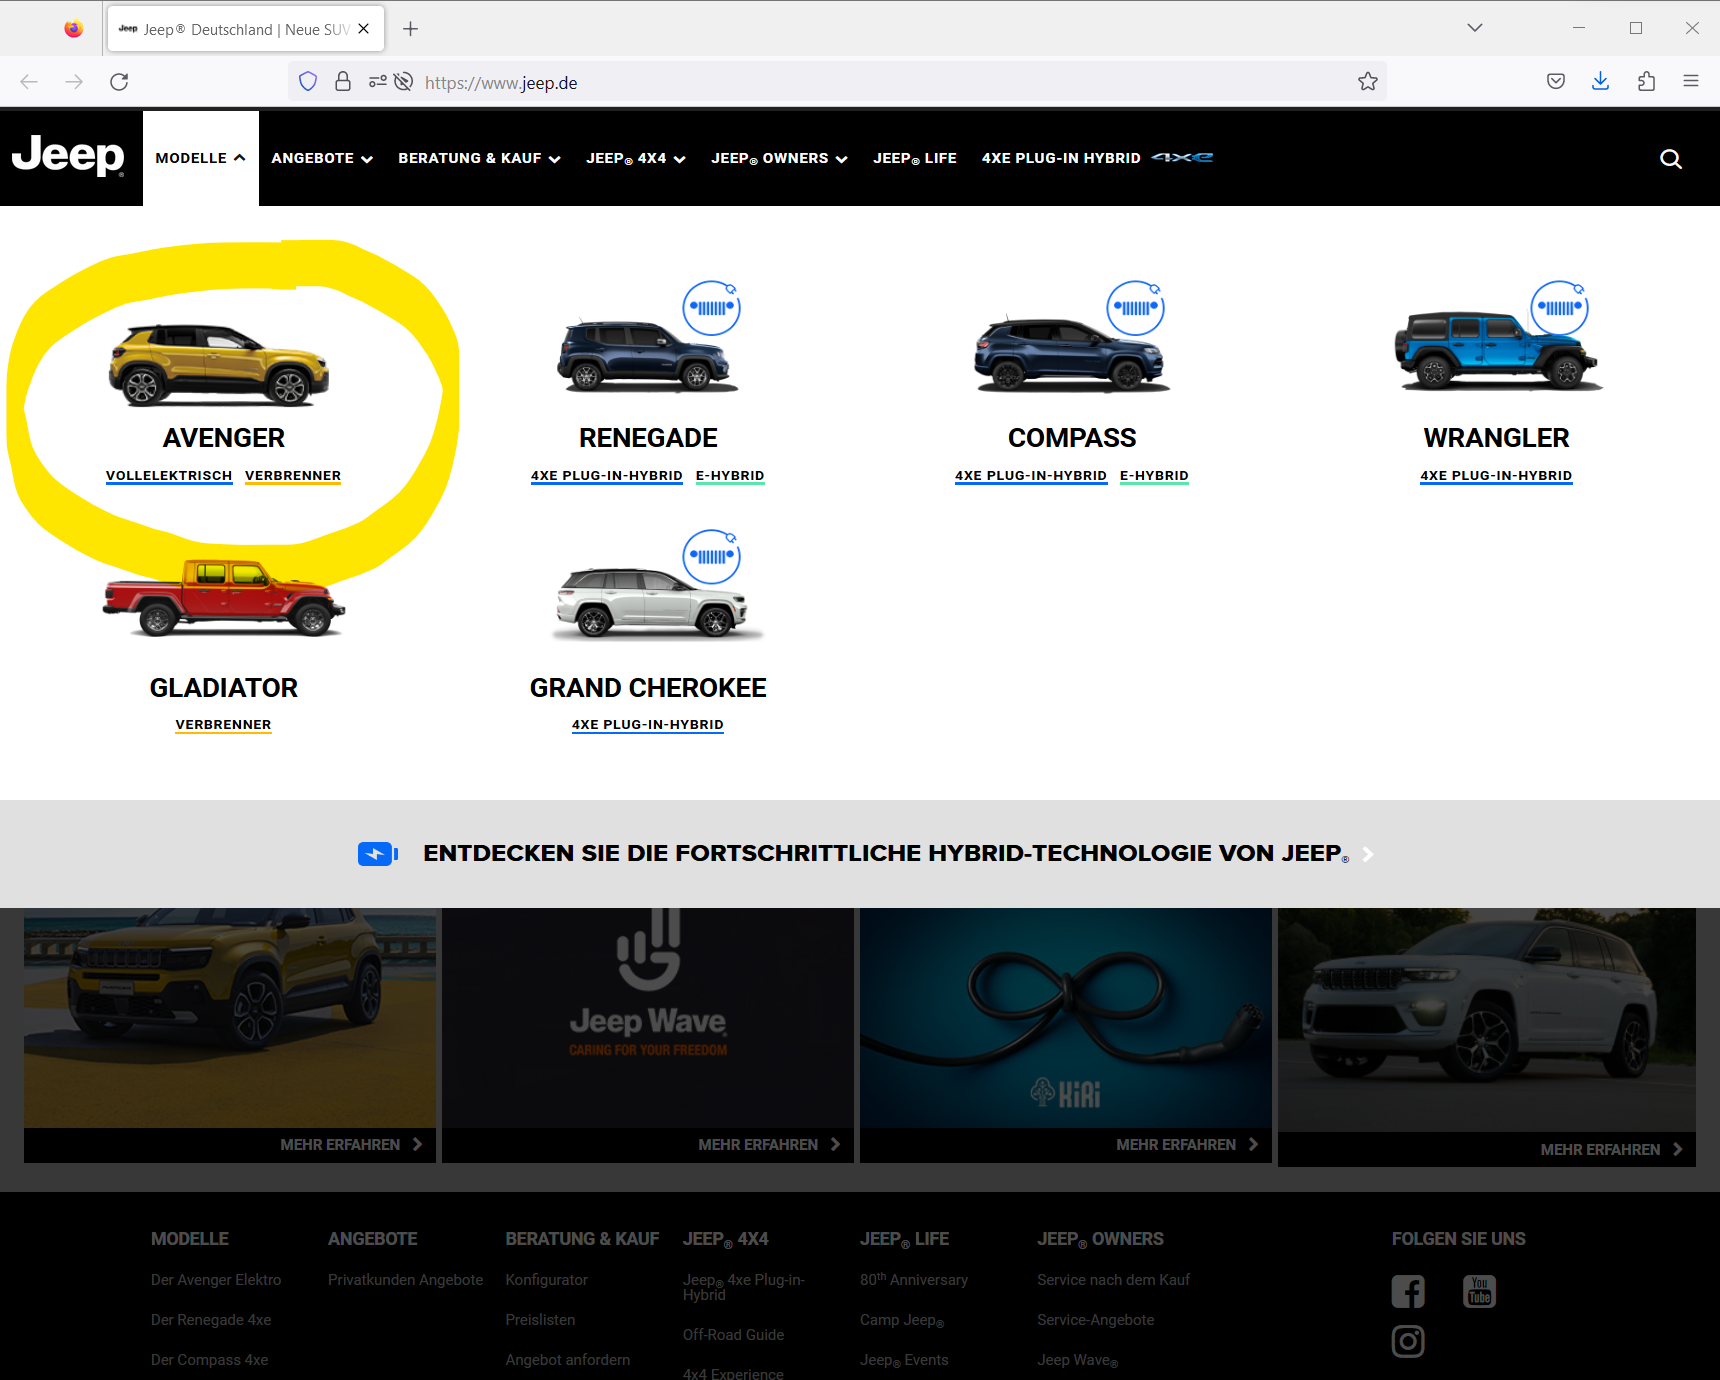Open Firefox downloads arrow icon
The image size is (1720, 1380).
(1600, 82)
